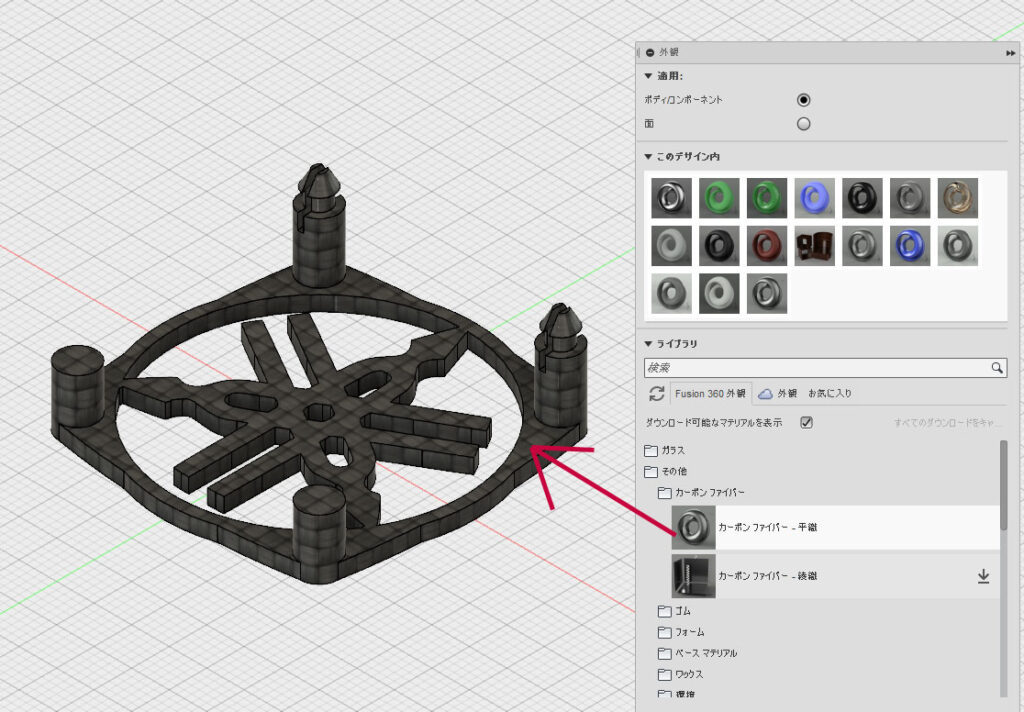The width and height of the screenshot is (1024, 712).
Task: Click the すべてのダウンロードをキャ... link
Action: coord(947,423)
